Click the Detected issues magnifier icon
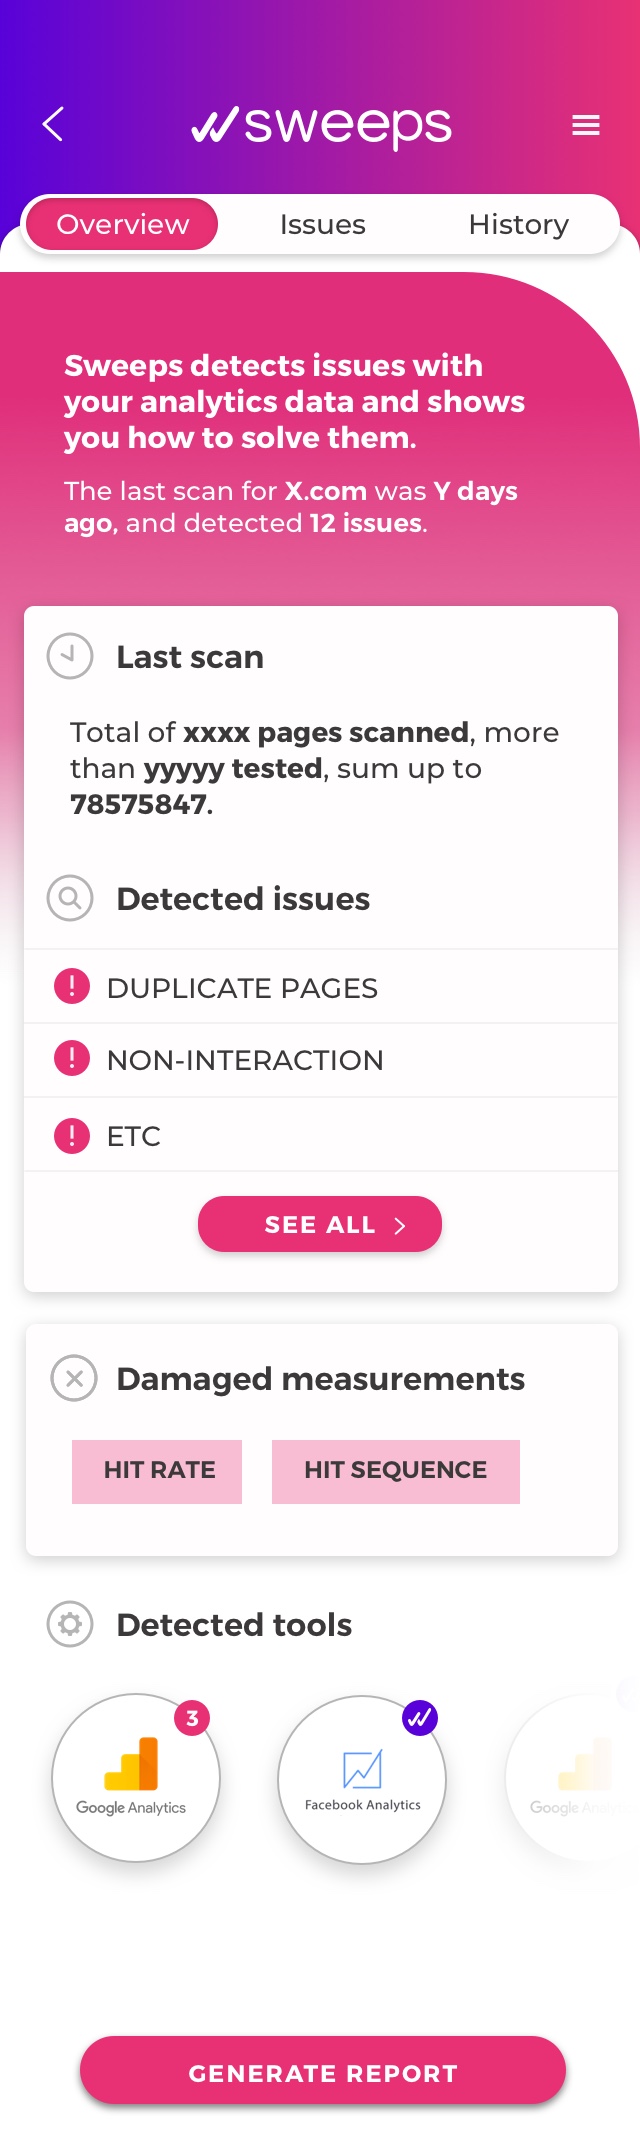Screen dimensions: 640x2154 (70, 898)
